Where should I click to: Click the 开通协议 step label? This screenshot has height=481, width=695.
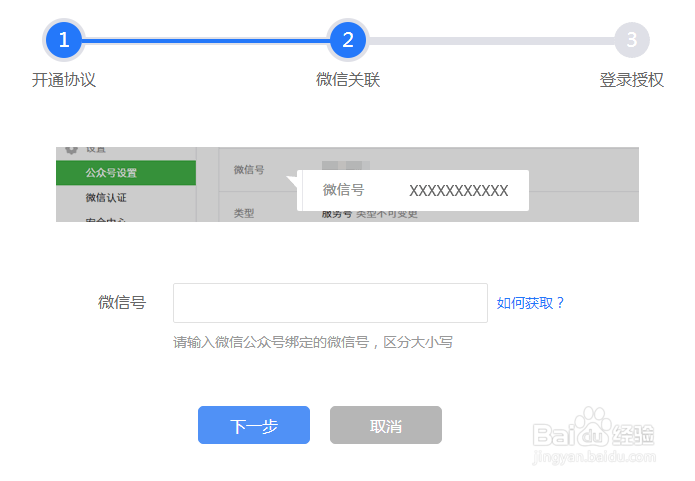point(64,80)
